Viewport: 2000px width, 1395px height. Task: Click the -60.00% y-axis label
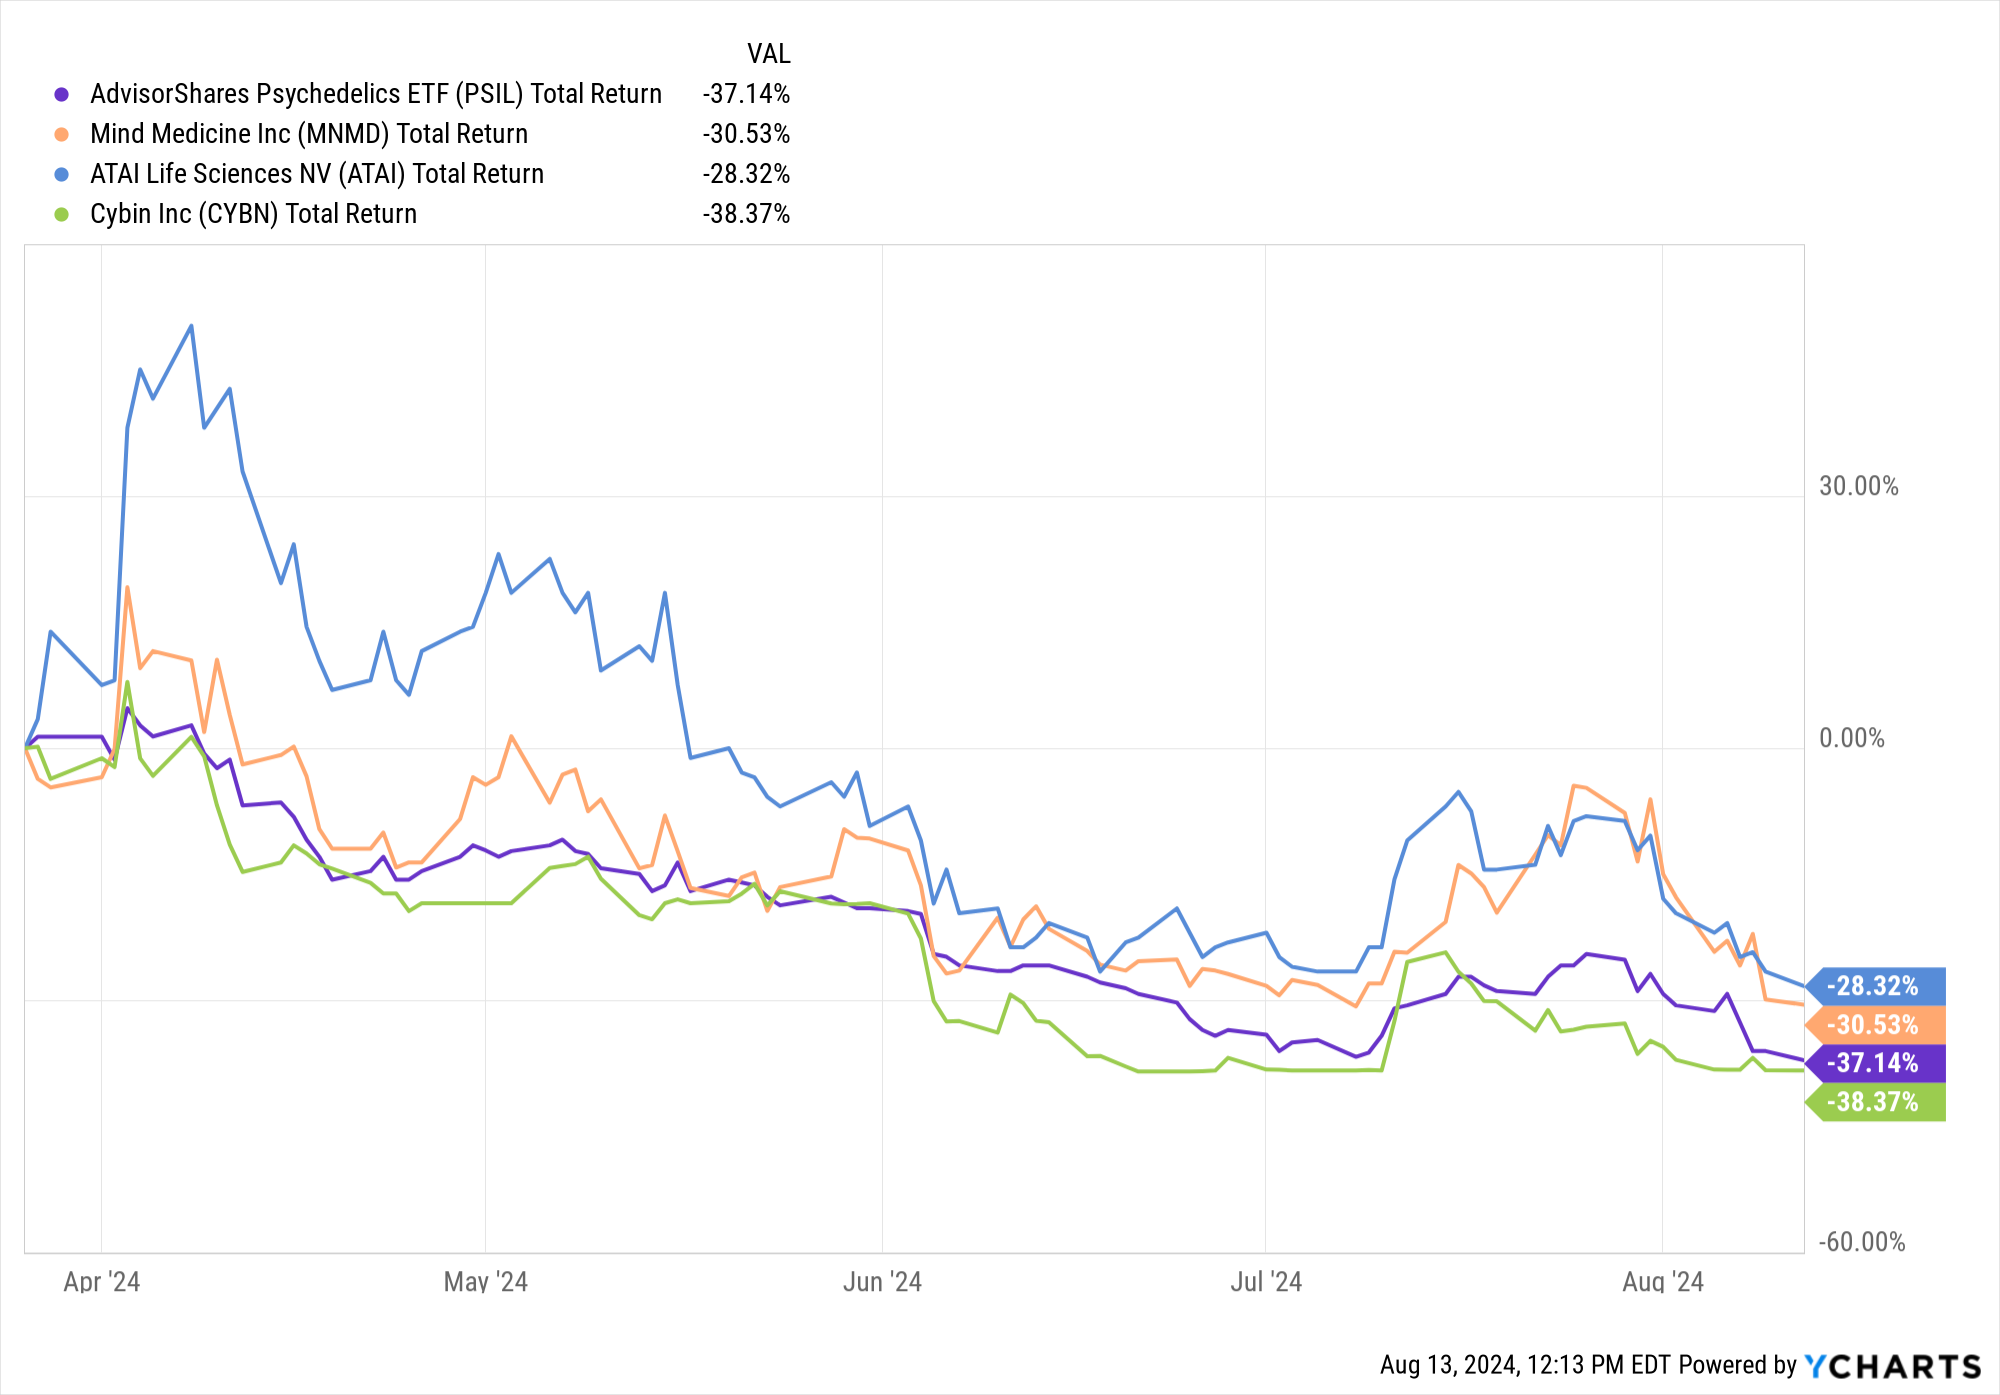[1861, 1242]
